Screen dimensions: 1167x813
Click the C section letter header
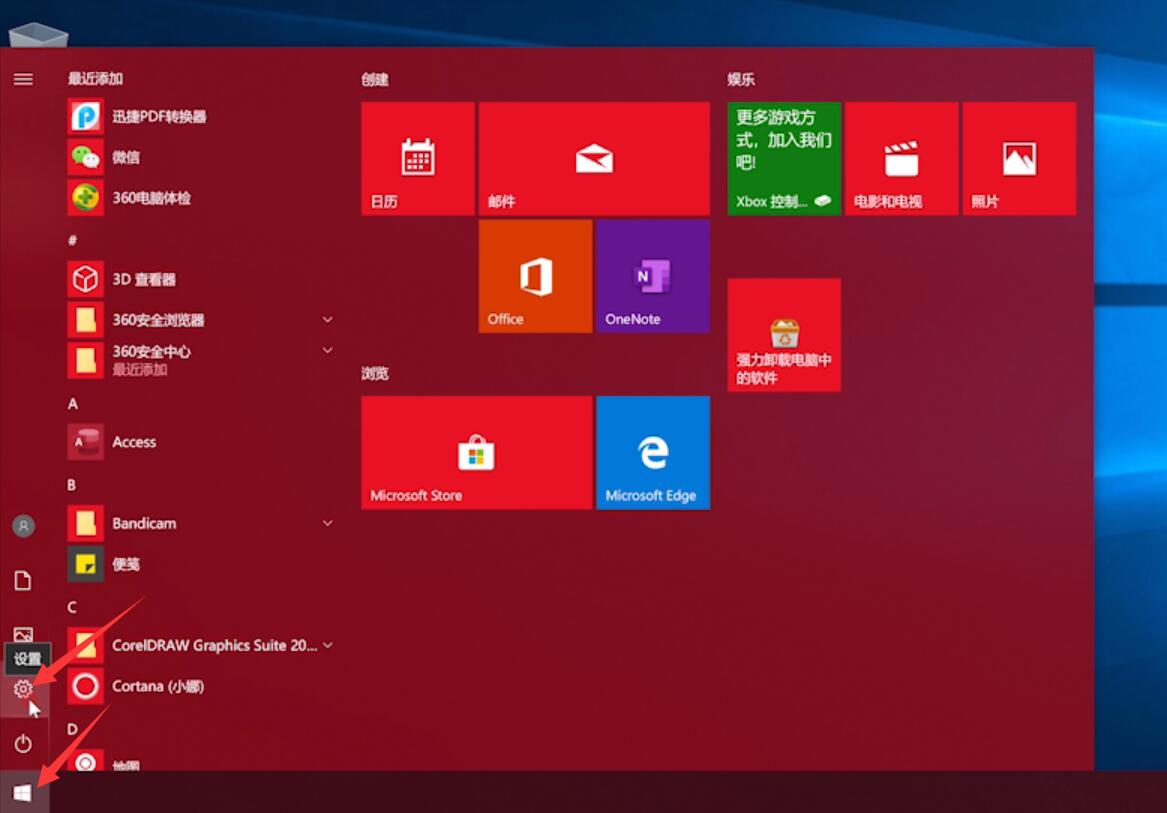[x=71, y=607]
